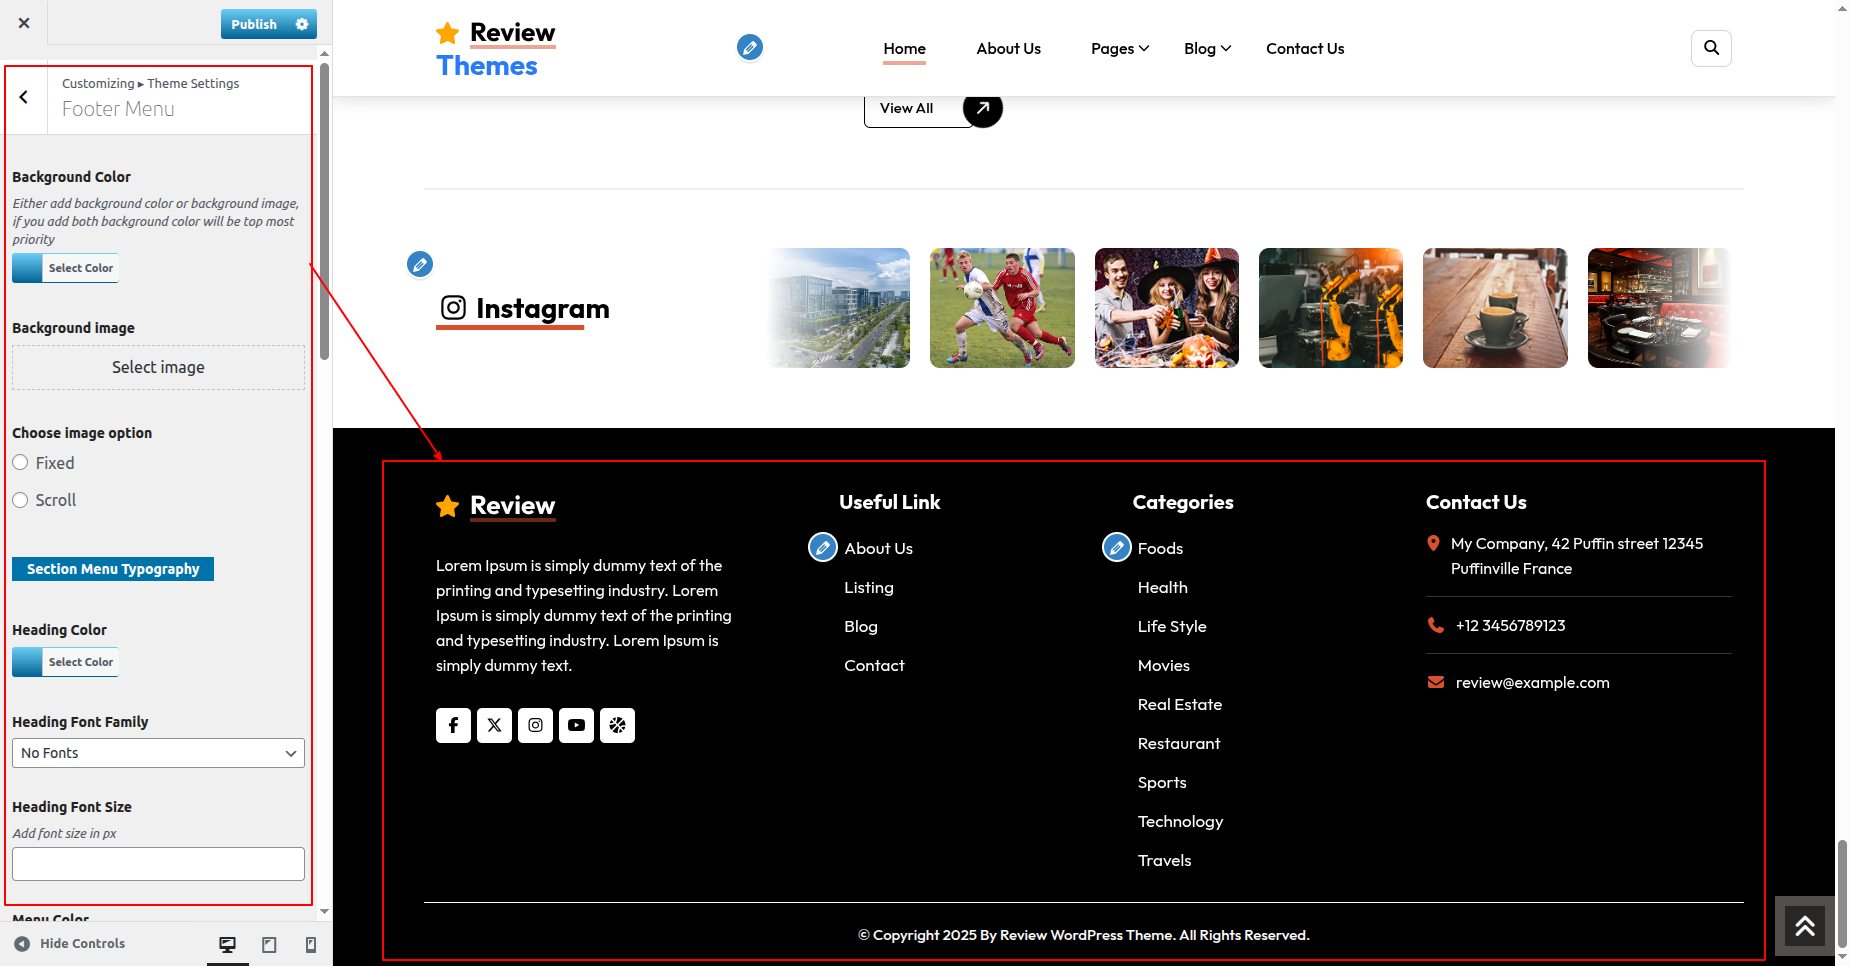Click Hide Controls to collapse the sidebar
This screenshot has width=1850, height=966.
pyautogui.click(x=70, y=943)
